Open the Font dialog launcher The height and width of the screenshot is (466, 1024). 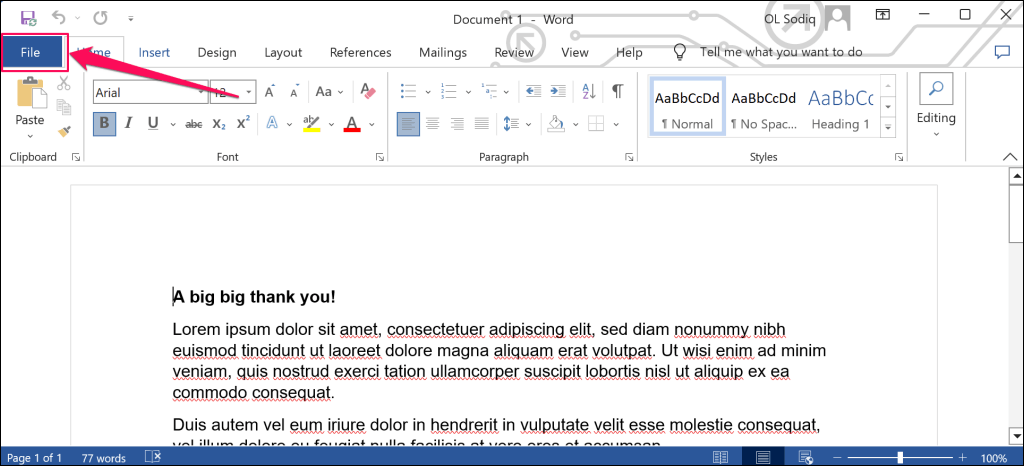[379, 157]
